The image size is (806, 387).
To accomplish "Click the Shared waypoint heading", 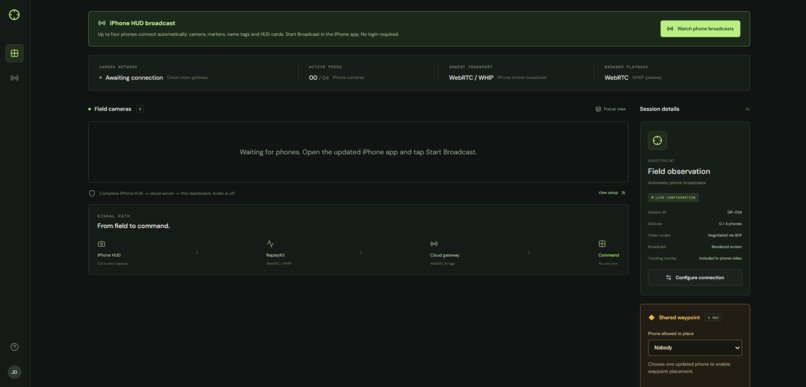I will pos(679,318).
